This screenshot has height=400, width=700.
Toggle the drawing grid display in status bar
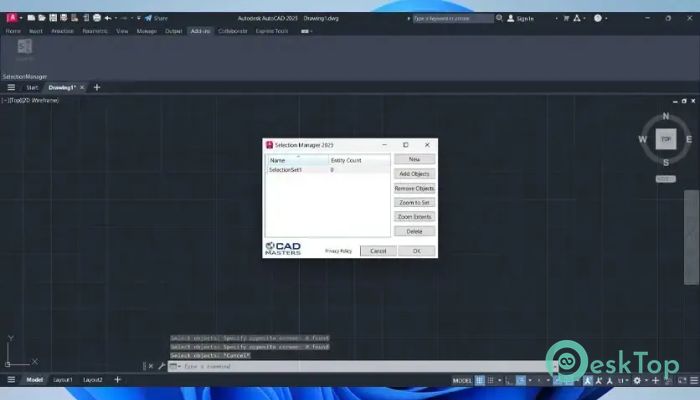coord(479,380)
